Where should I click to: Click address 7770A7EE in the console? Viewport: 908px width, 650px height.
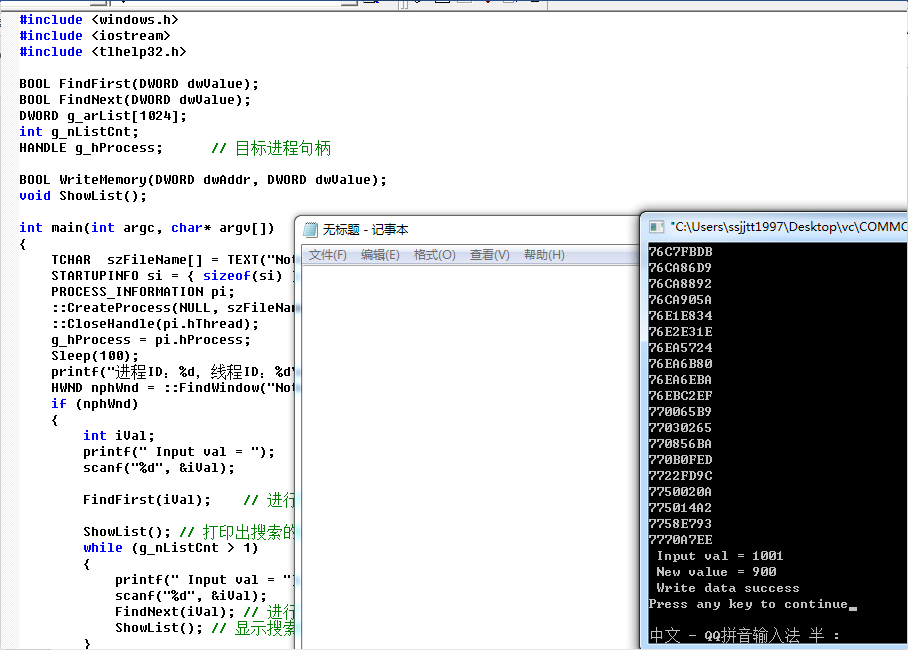(680, 540)
